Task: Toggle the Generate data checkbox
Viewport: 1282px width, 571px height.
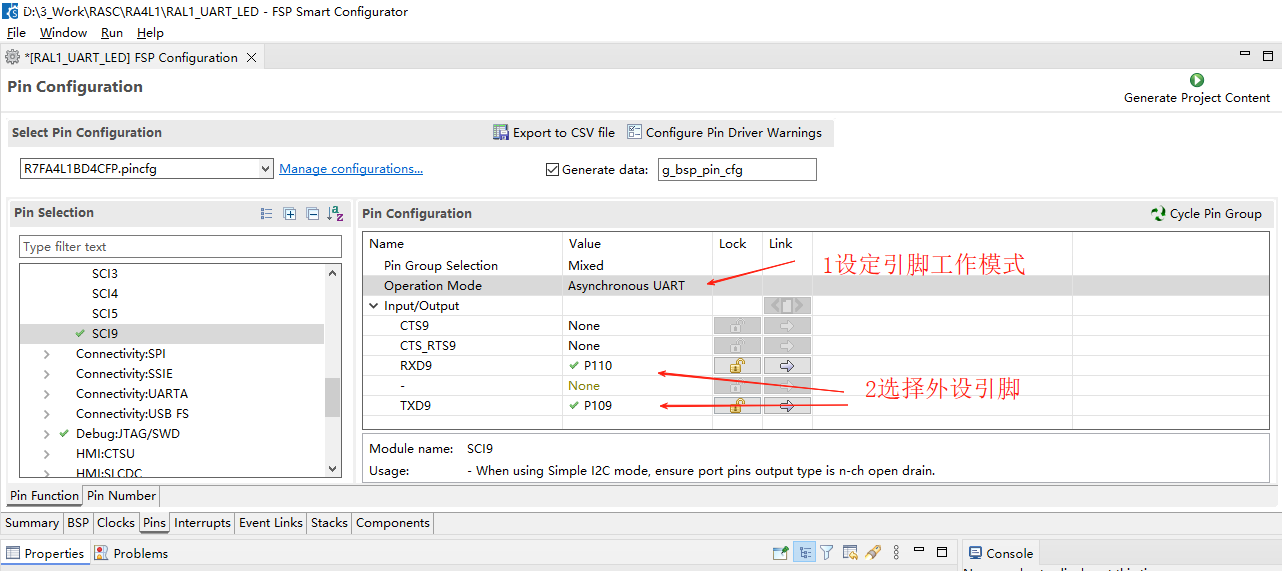Action: [x=552, y=169]
